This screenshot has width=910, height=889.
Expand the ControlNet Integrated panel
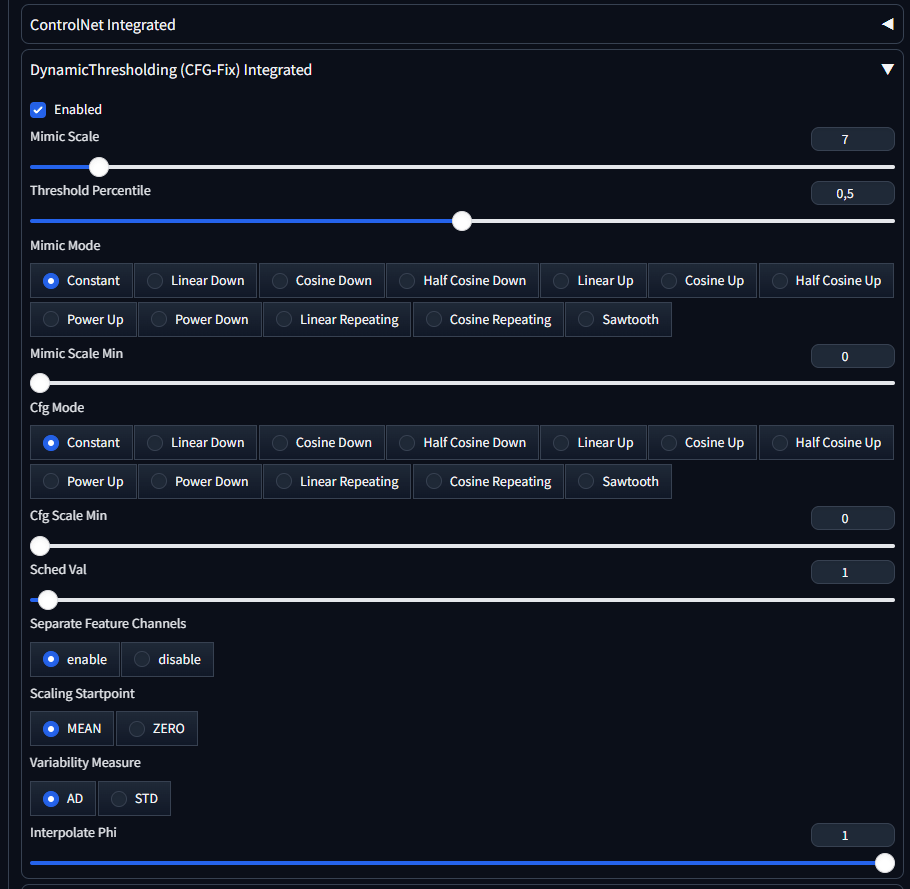pyautogui.click(x=886, y=24)
